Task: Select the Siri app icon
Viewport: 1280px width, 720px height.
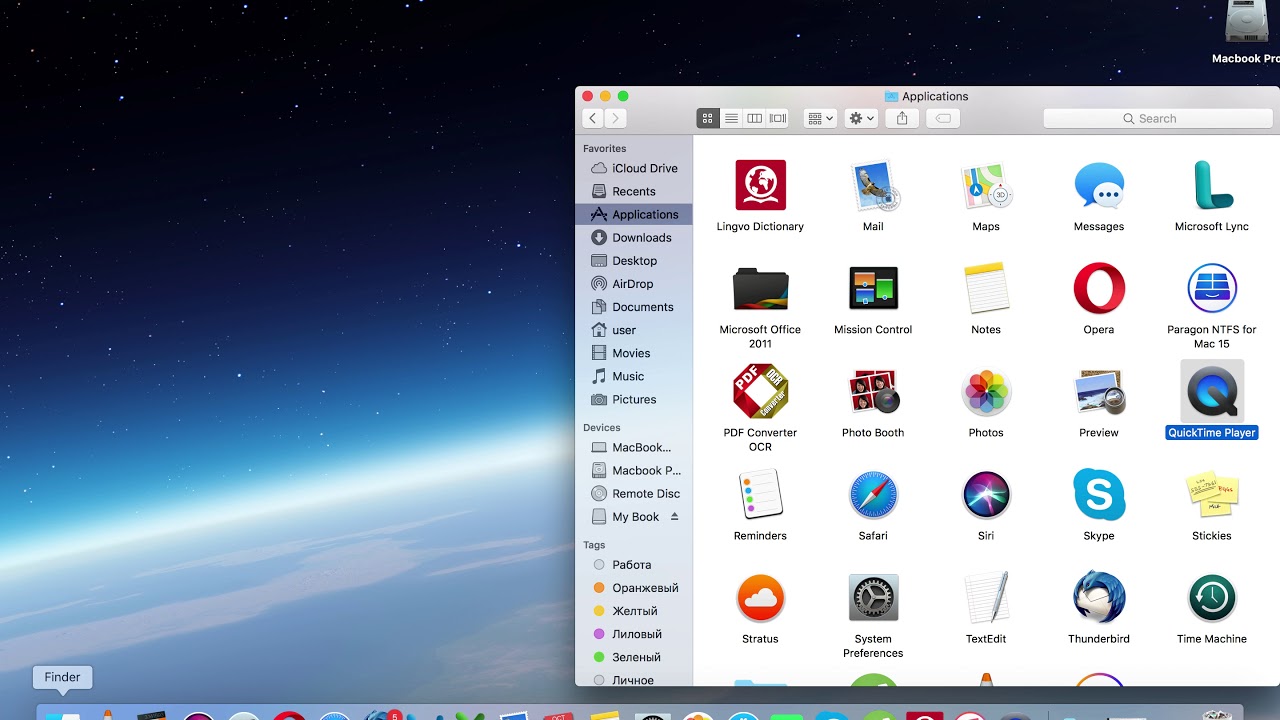Action: [986, 494]
